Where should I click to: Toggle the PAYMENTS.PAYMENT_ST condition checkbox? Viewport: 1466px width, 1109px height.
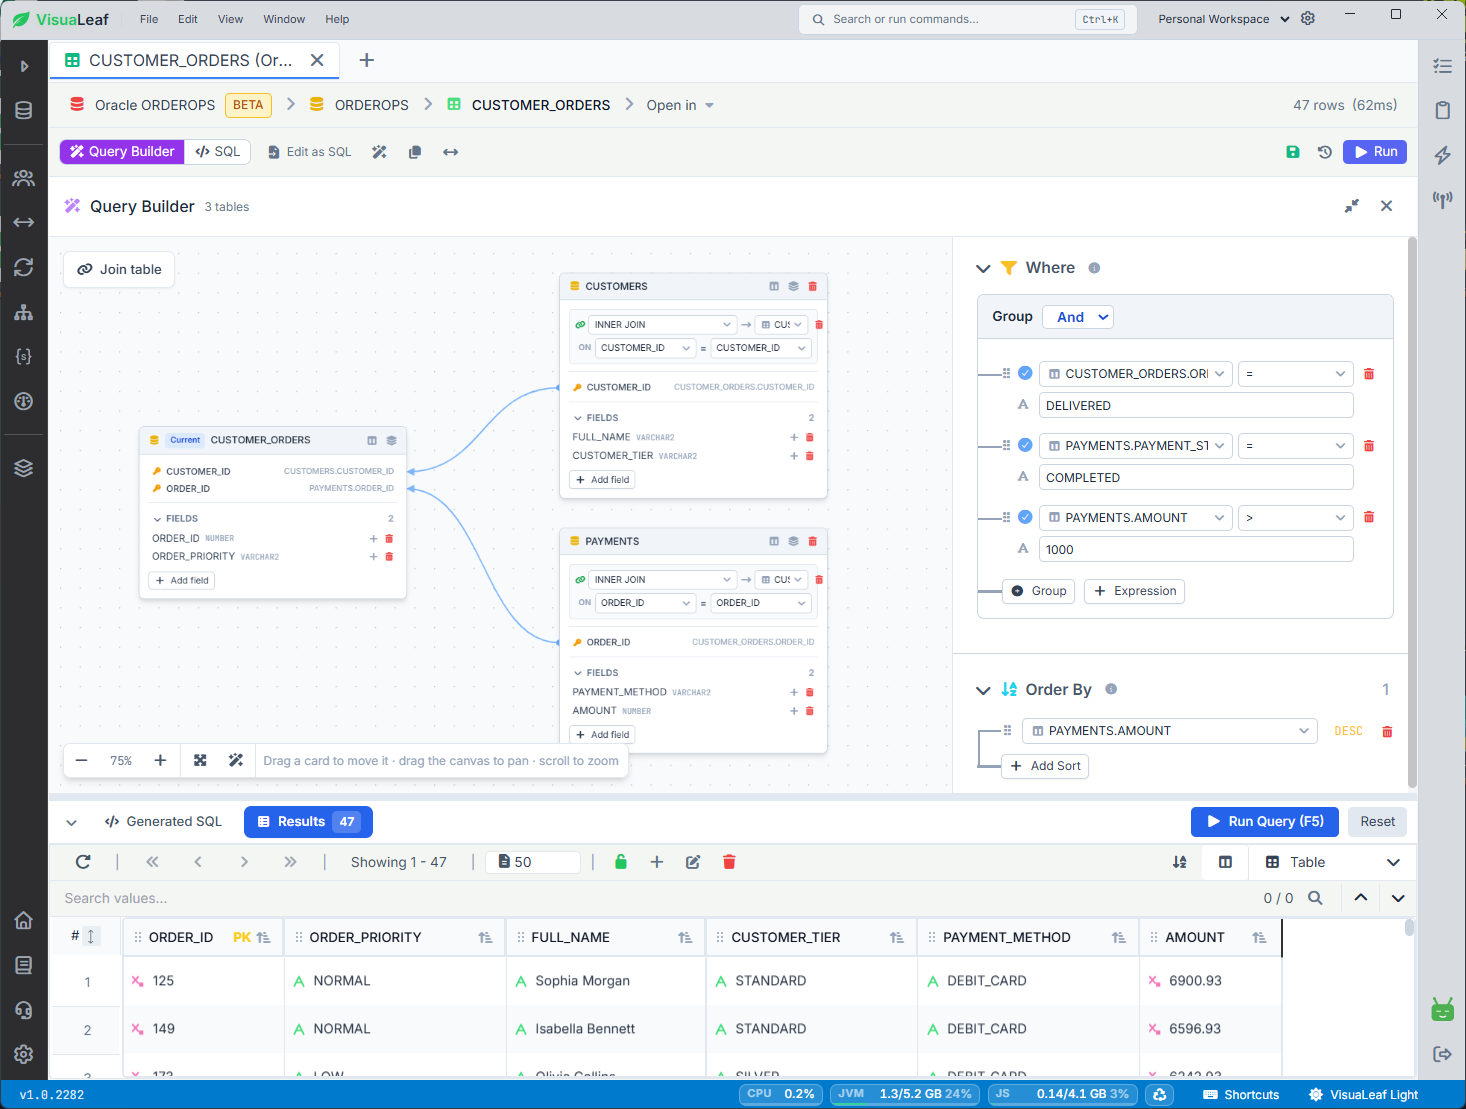(x=1025, y=445)
